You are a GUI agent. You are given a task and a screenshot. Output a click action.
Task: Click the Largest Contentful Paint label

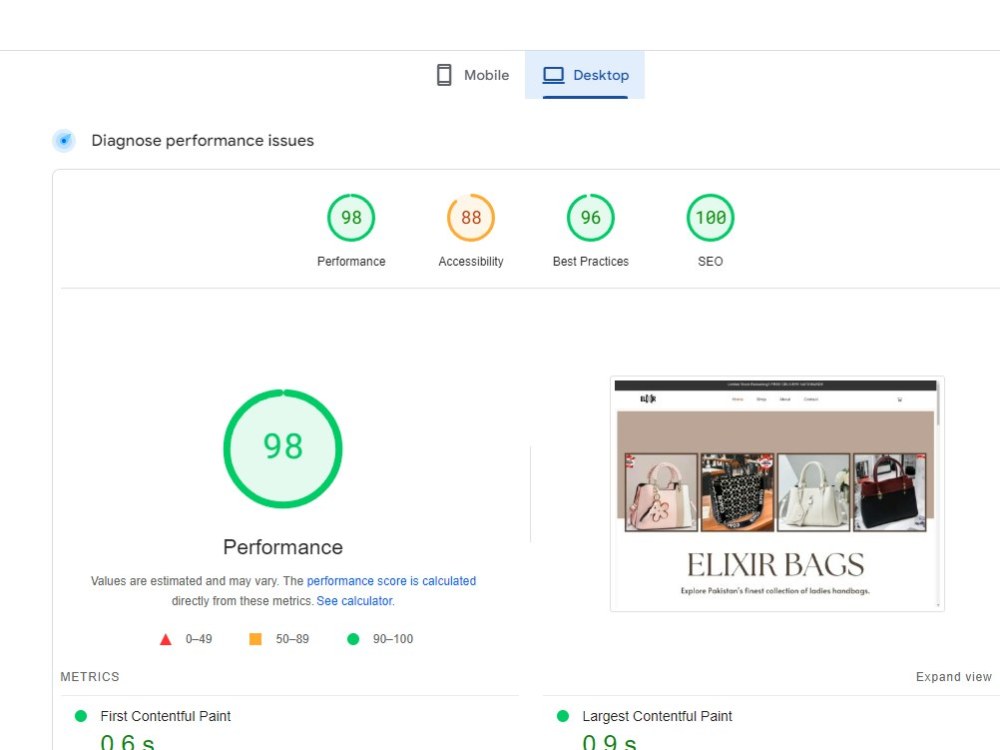pyautogui.click(x=657, y=716)
